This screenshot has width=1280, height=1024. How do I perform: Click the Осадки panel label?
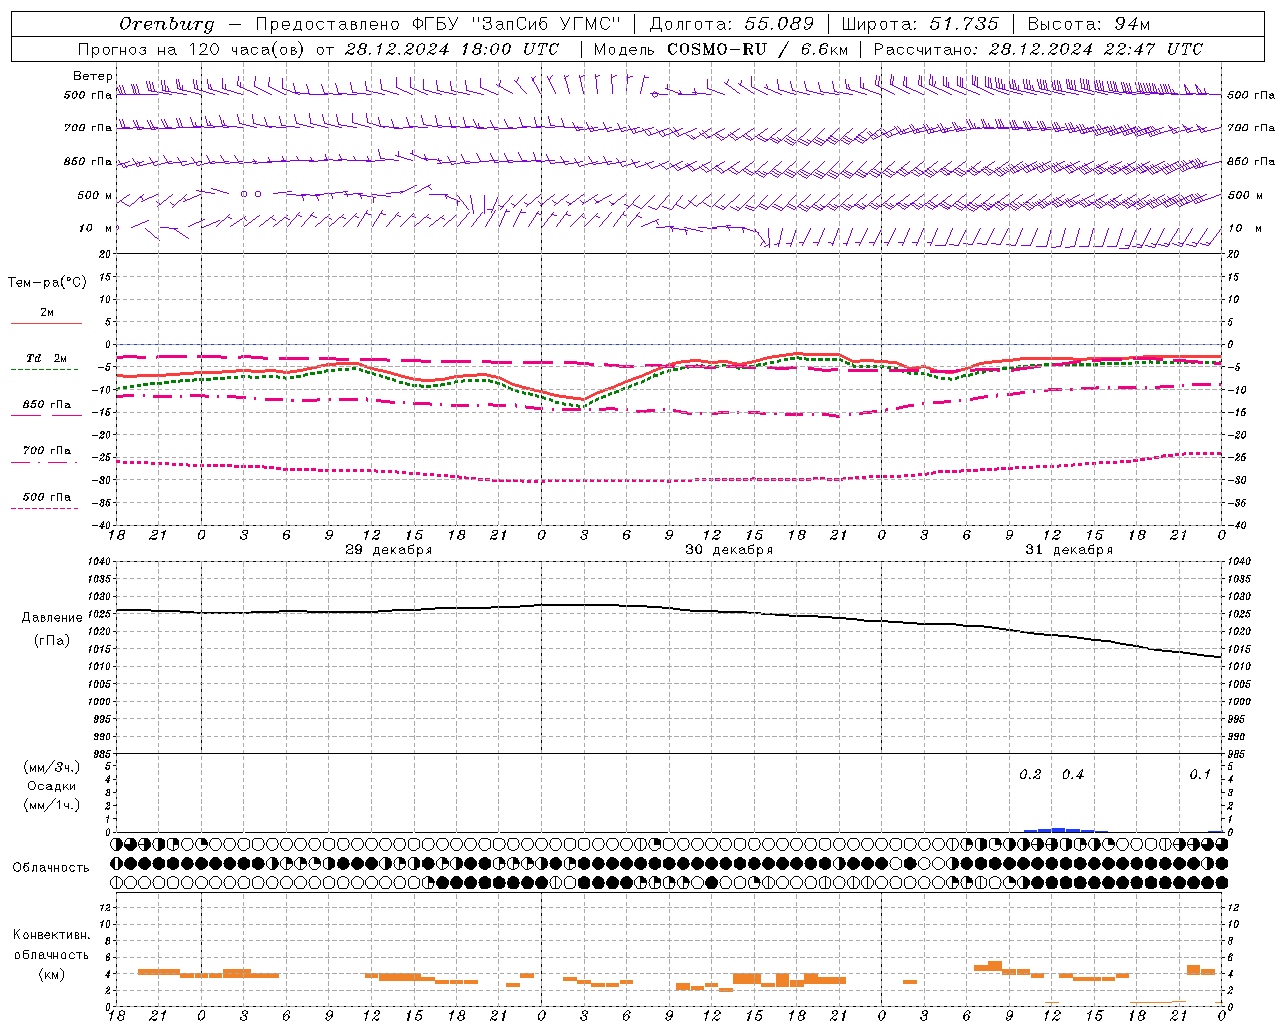click(52, 786)
